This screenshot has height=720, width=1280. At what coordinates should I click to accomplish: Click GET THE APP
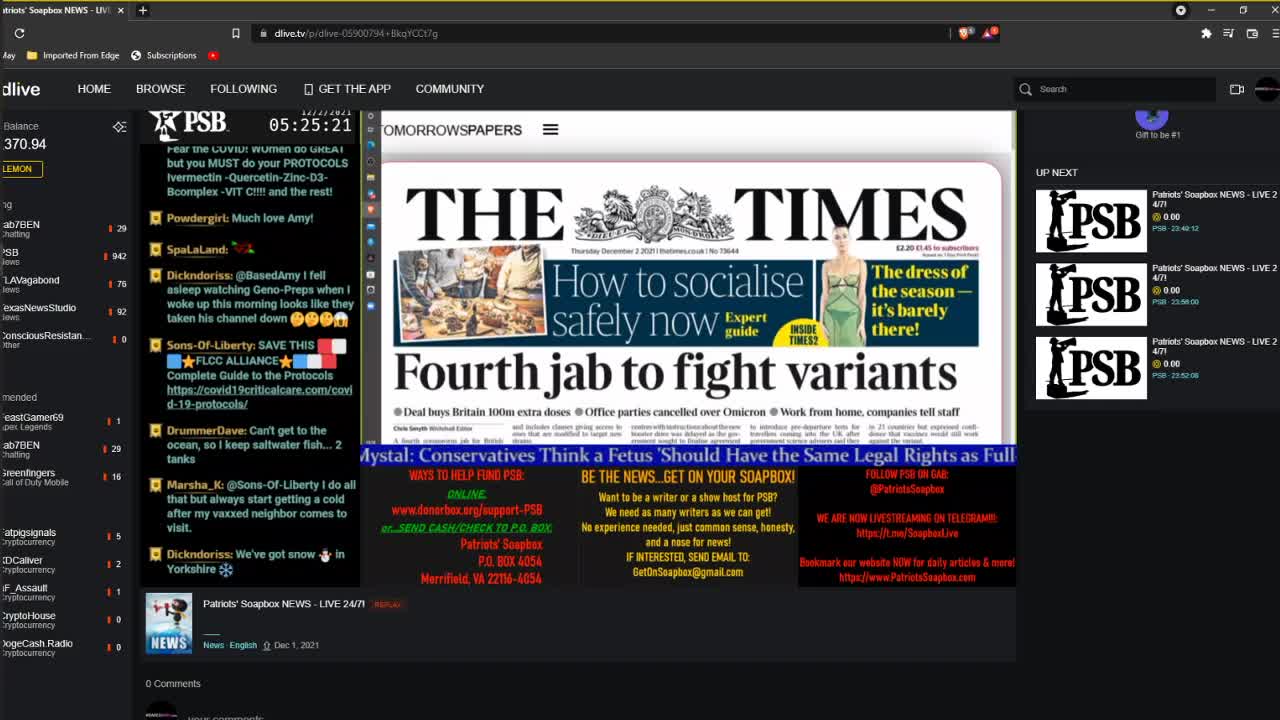pos(347,89)
